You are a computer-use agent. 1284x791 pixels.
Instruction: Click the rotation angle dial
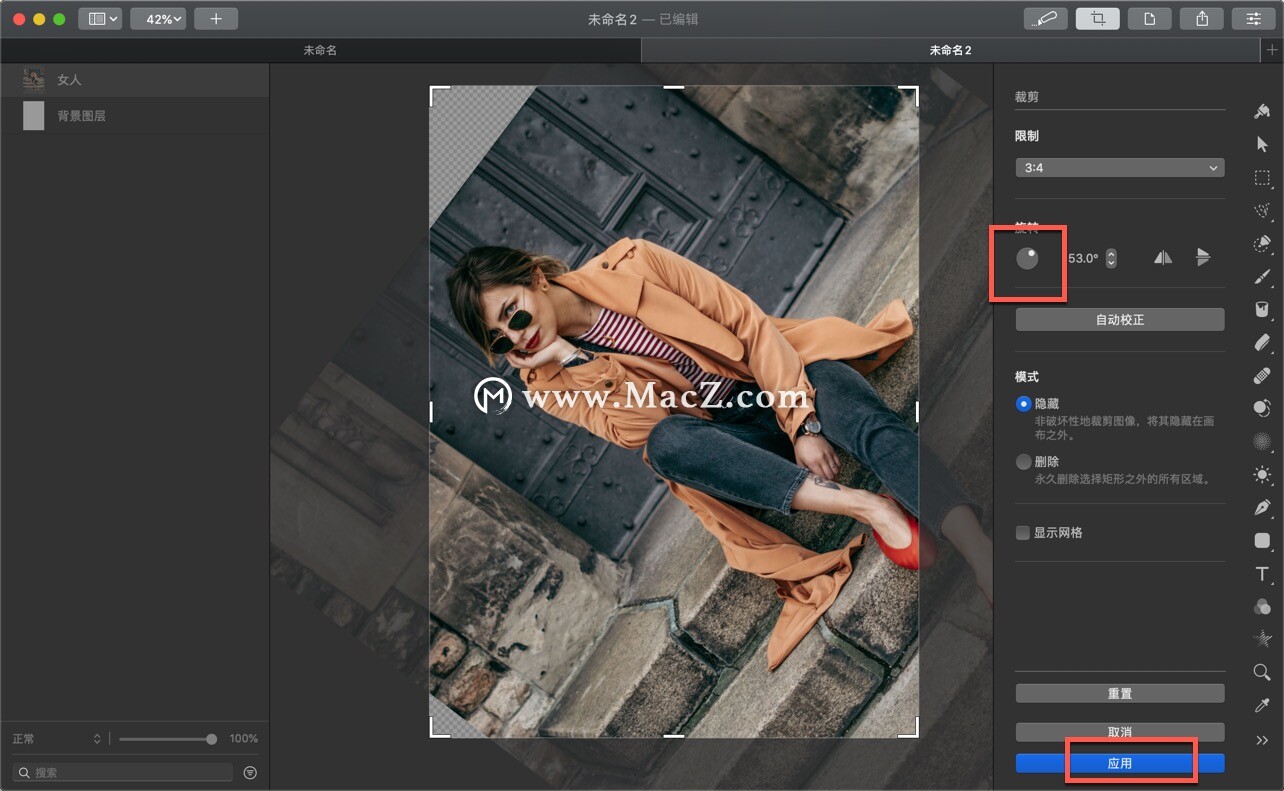(x=1027, y=258)
